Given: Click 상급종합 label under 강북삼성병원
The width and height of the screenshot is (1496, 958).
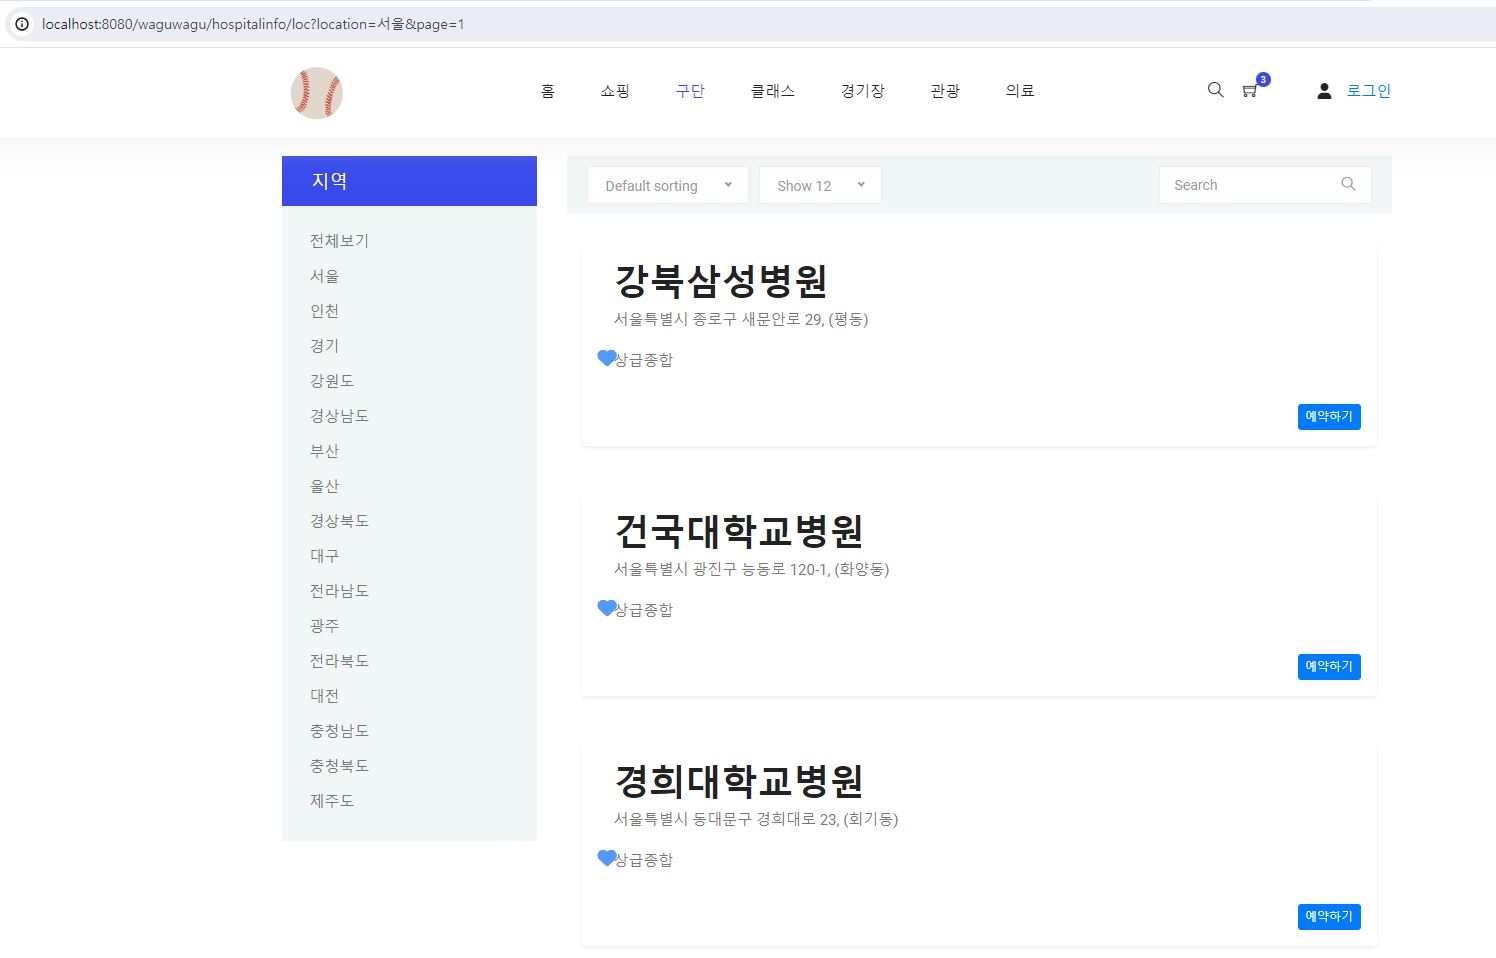Looking at the screenshot, I should [645, 360].
